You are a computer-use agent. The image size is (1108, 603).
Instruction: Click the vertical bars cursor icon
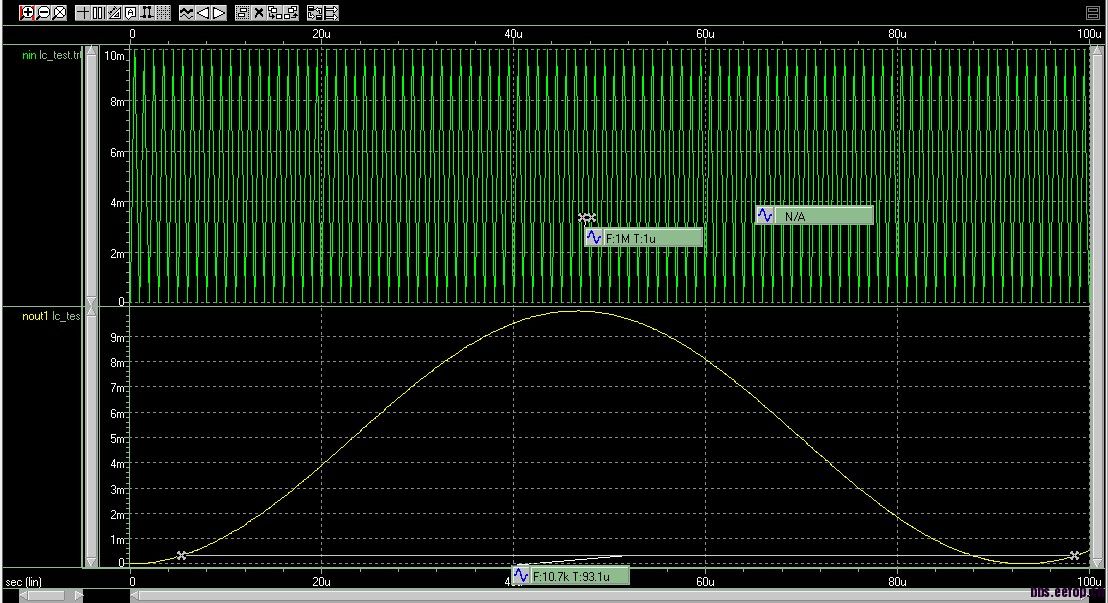click(99, 13)
